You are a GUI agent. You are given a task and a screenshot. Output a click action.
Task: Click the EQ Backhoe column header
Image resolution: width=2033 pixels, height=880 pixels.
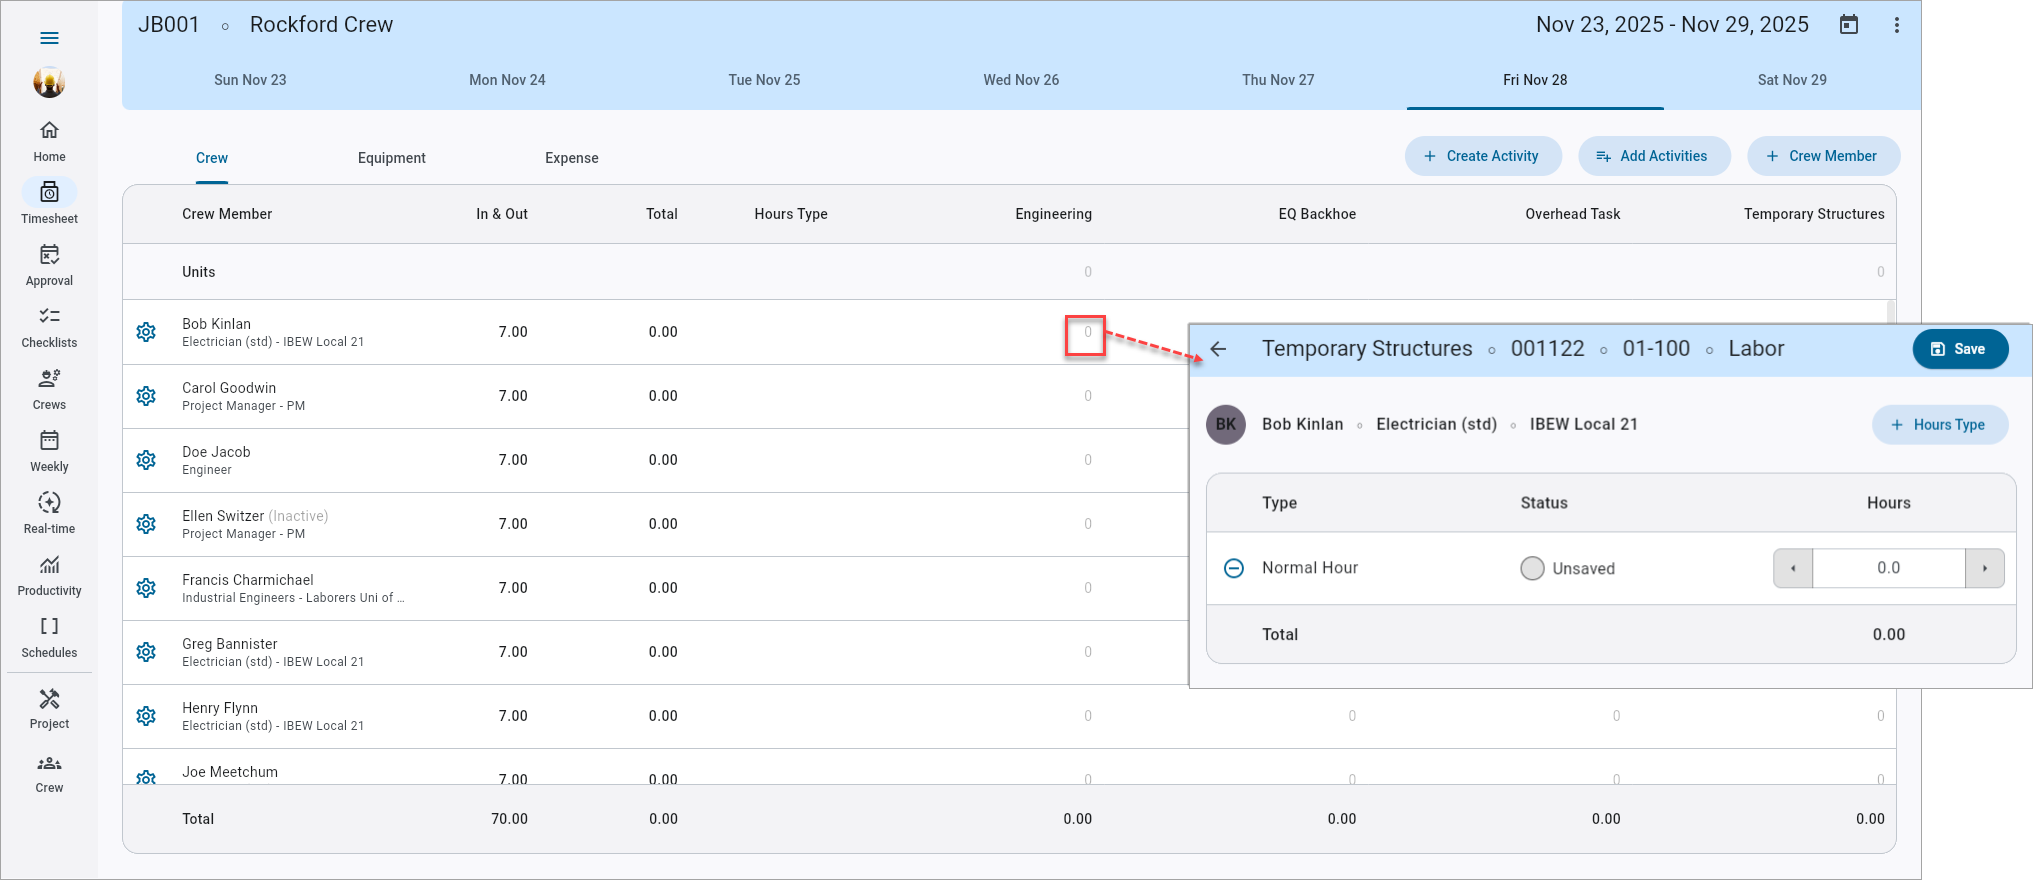[x=1317, y=214]
